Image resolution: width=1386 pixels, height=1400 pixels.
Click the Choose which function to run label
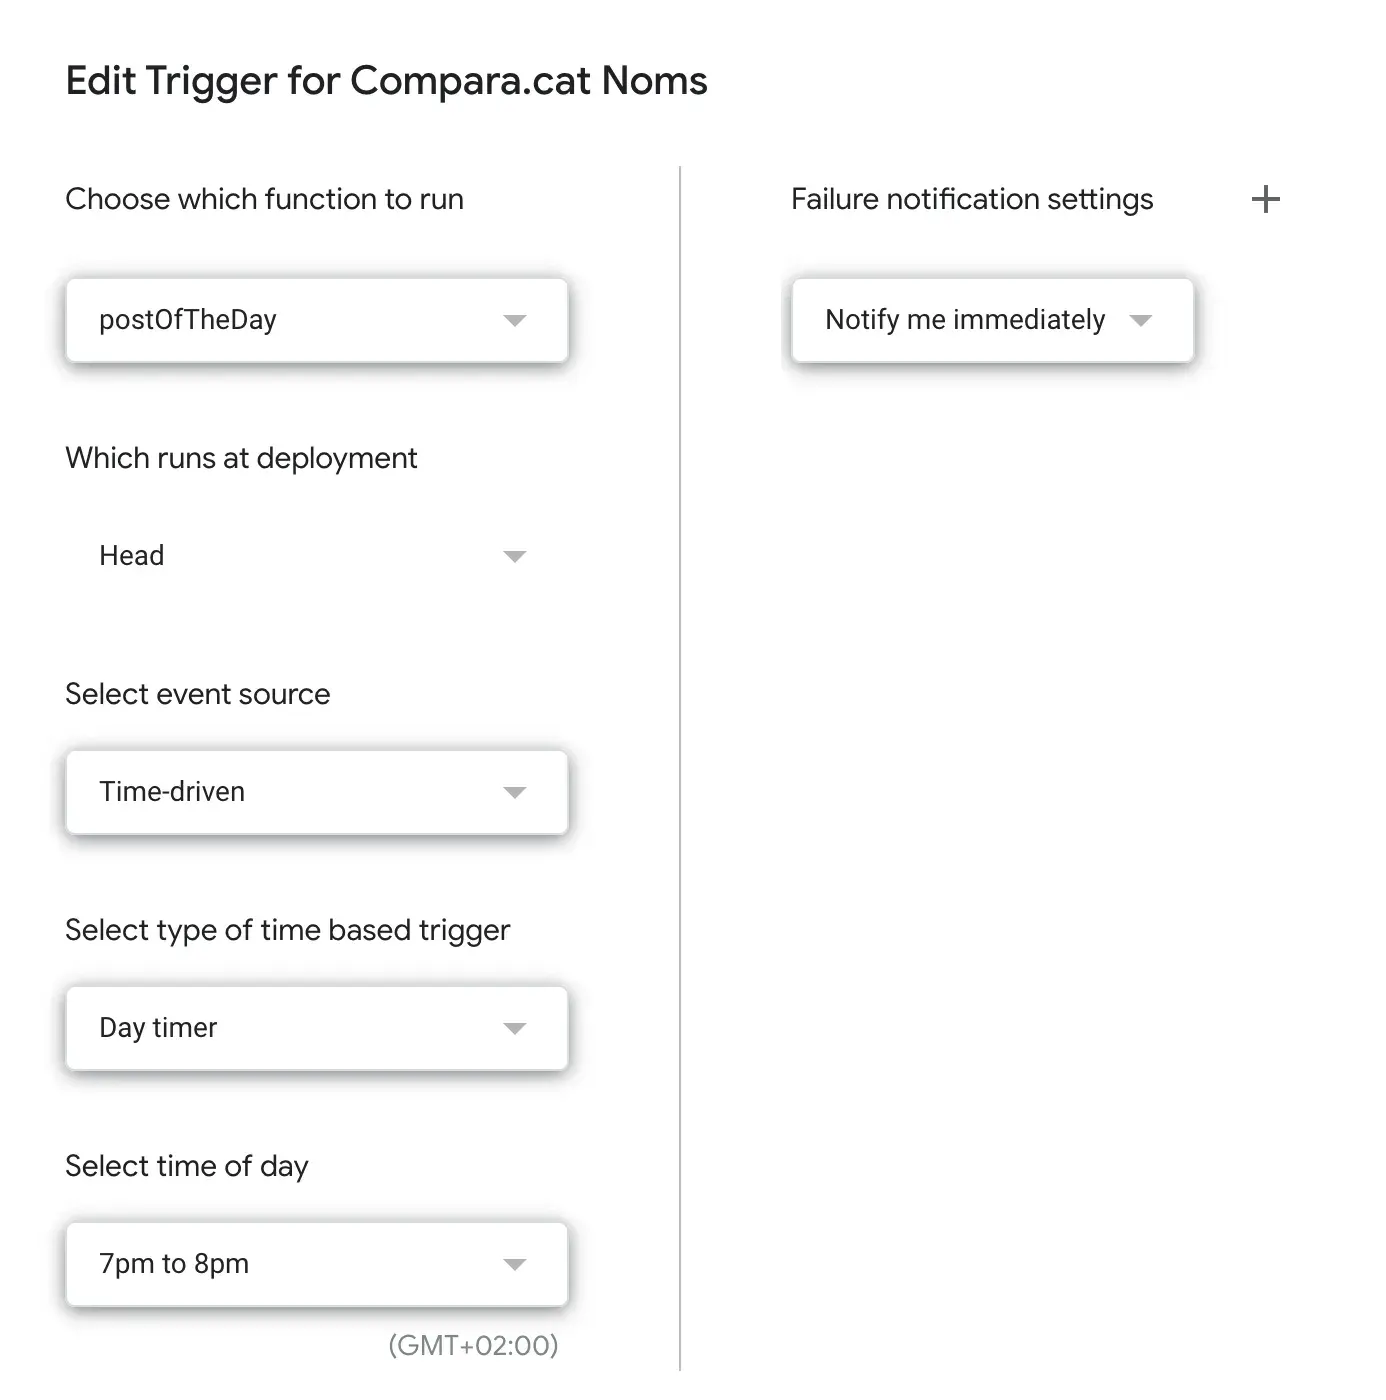point(264,199)
